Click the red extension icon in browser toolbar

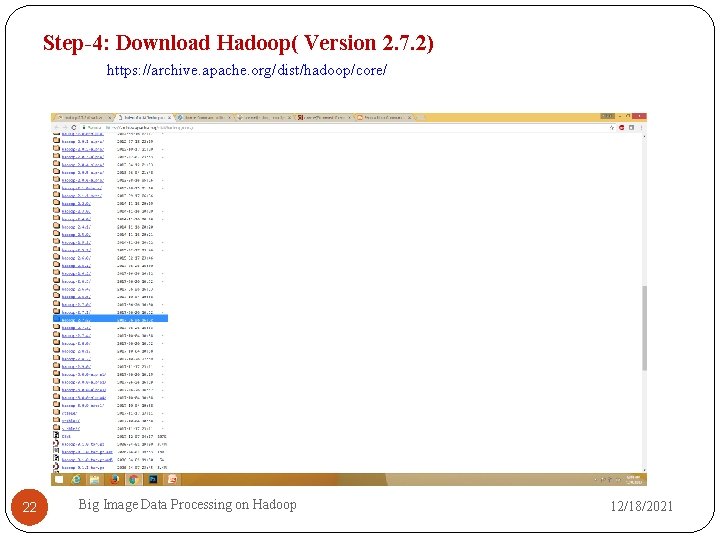coord(622,128)
